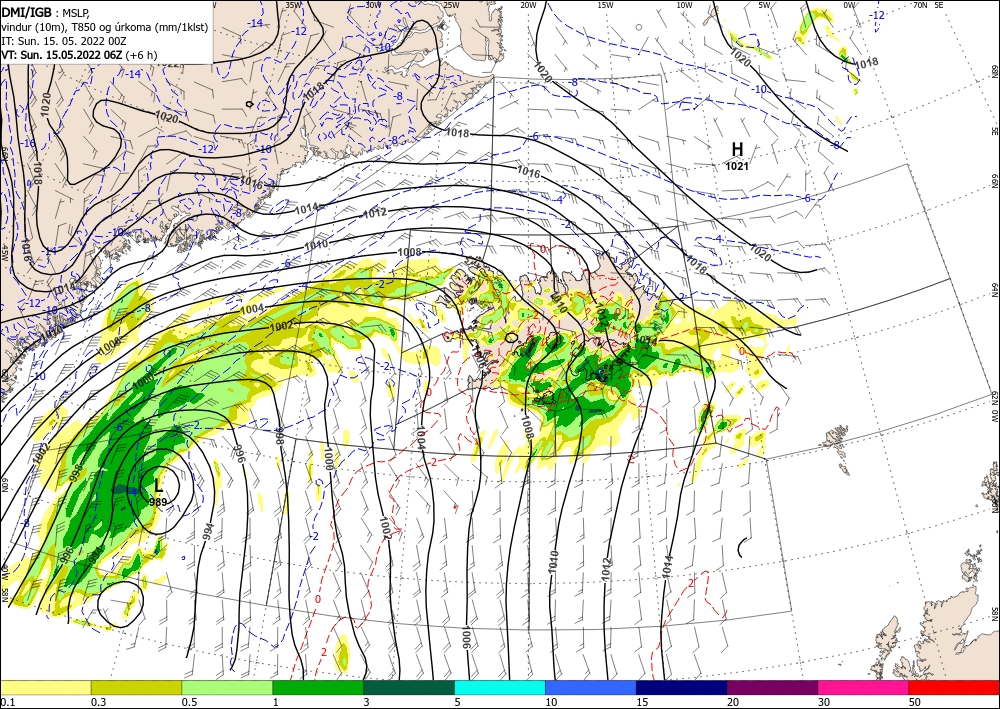Image resolution: width=1000 pixels, height=709 pixels.
Task: Click the purple legend color segment
Action: pos(772,687)
